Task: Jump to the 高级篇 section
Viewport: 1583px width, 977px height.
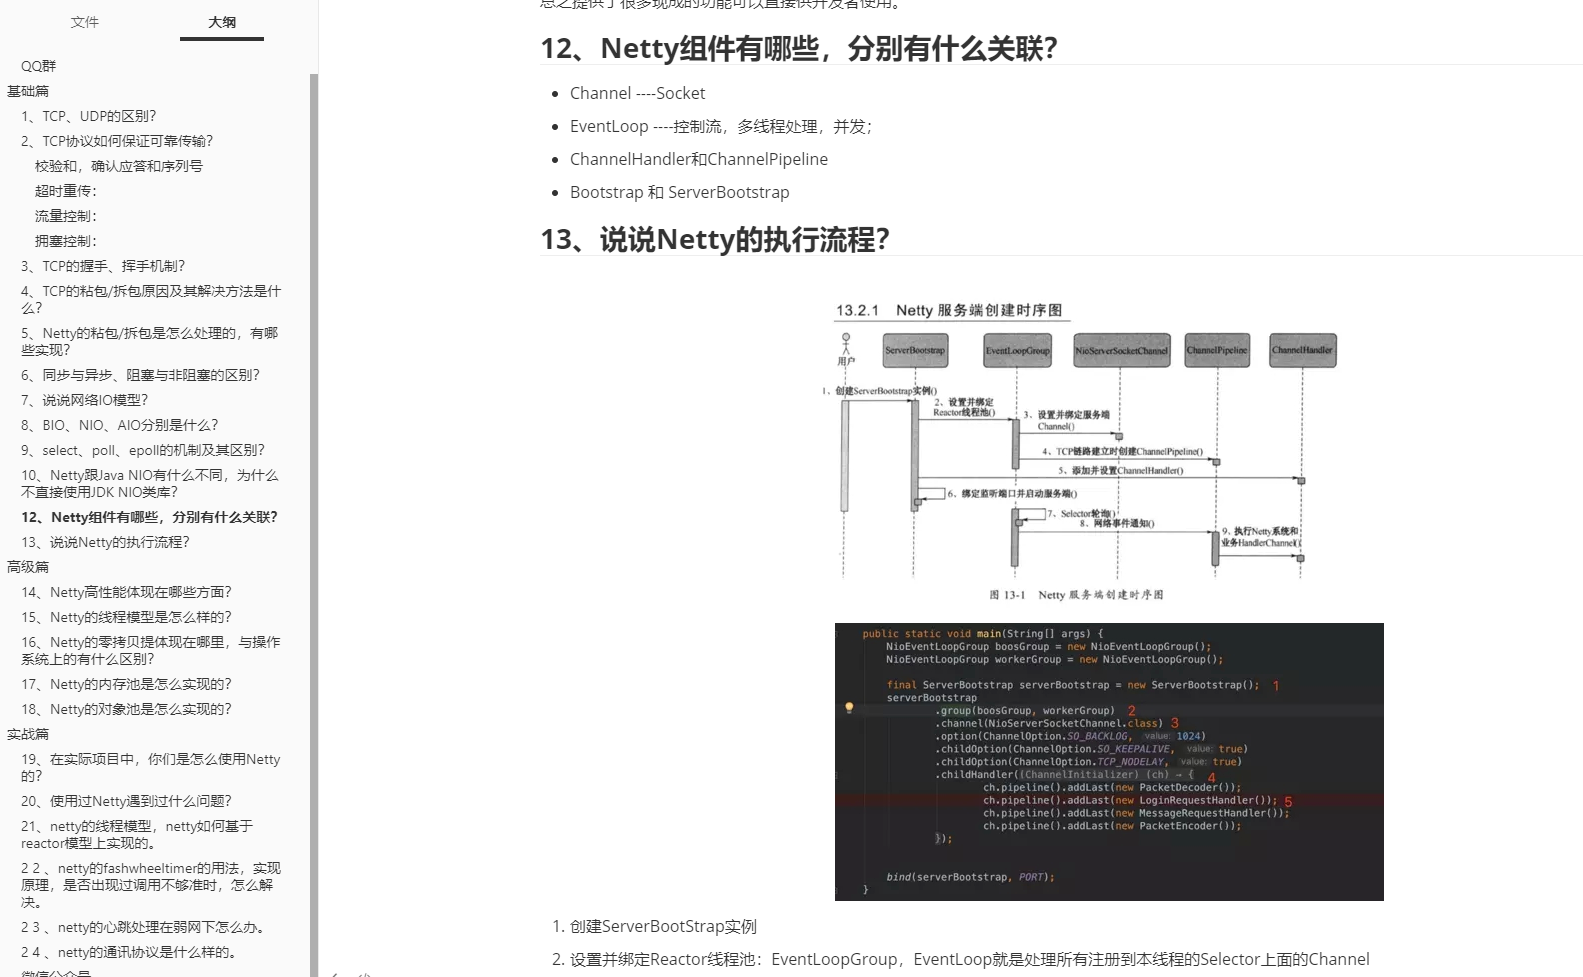Action: (28, 567)
